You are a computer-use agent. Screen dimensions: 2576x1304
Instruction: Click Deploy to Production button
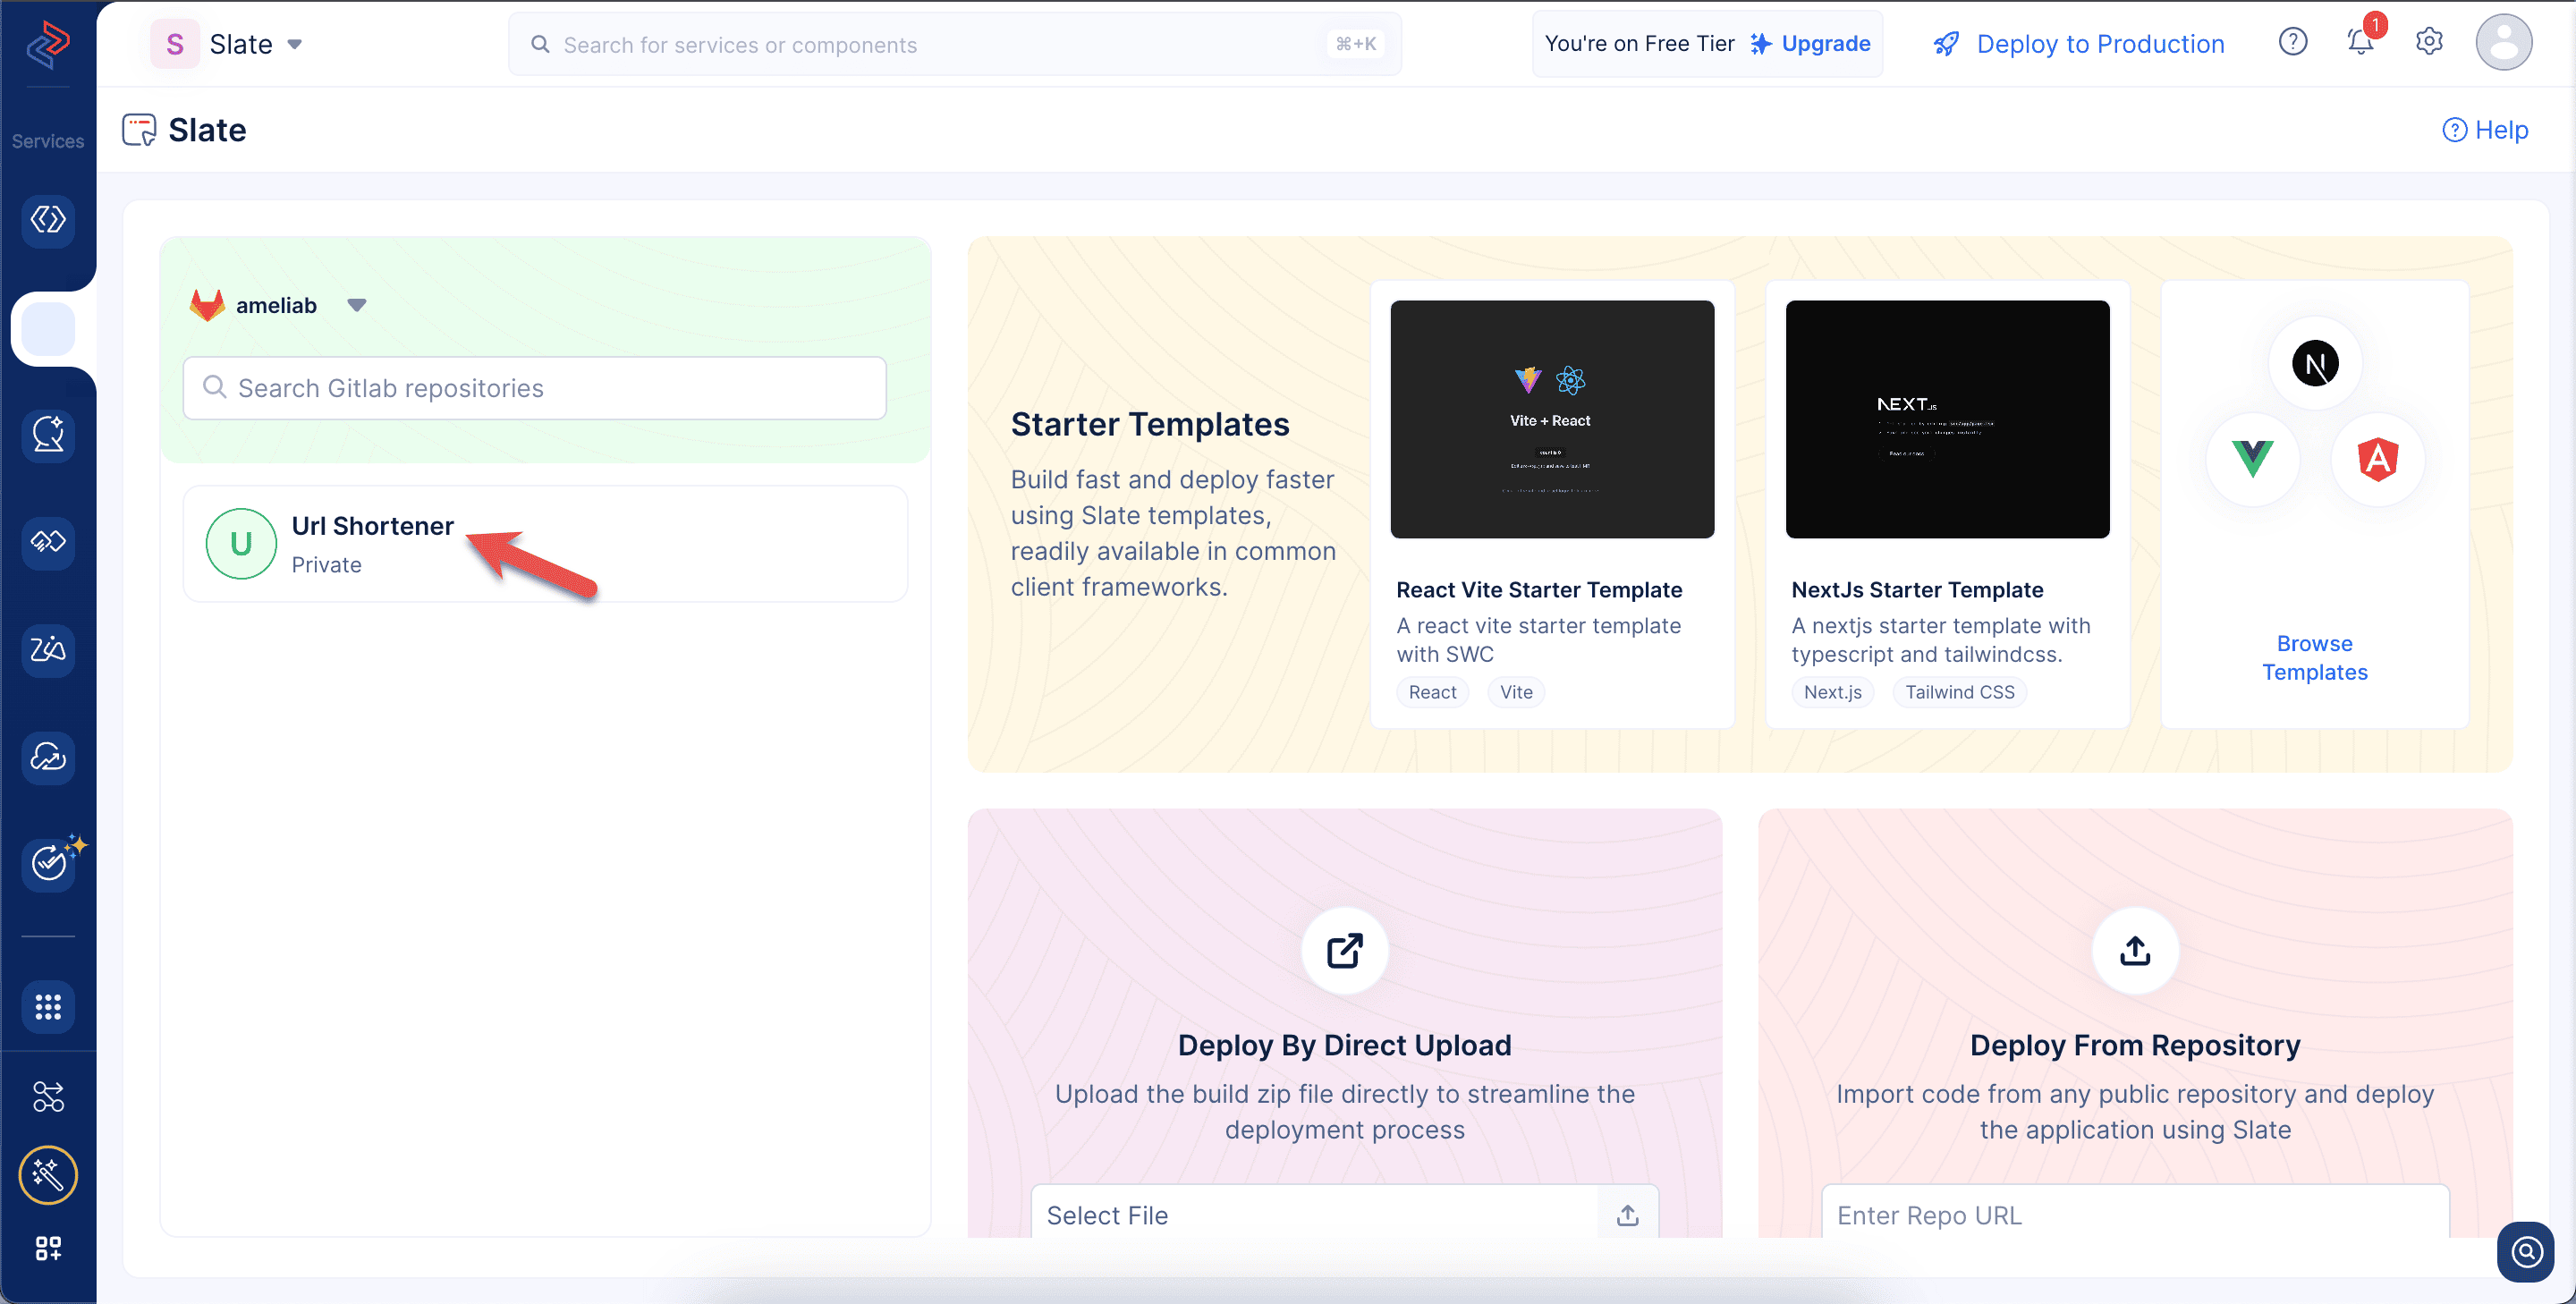pyautogui.click(x=2079, y=44)
